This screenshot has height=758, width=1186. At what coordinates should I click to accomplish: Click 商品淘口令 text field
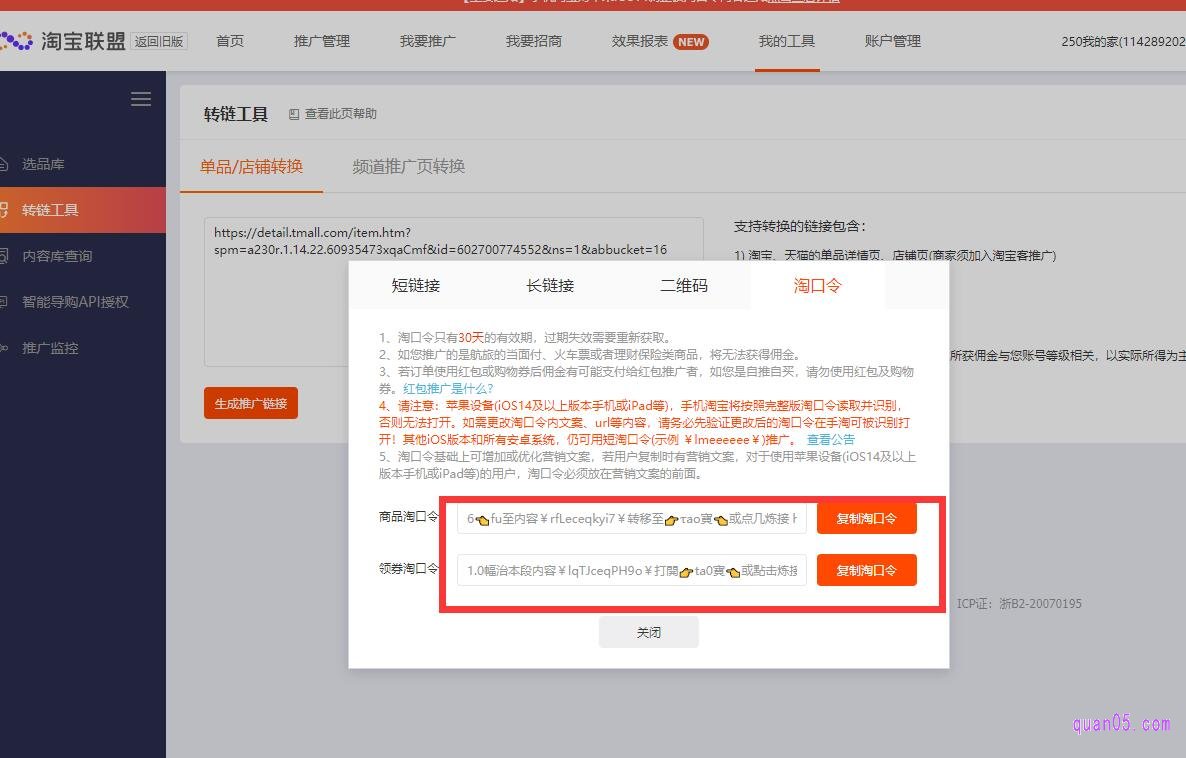click(632, 519)
